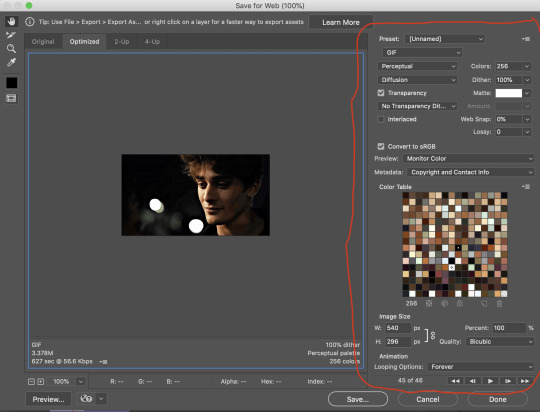
Task: Click the animated GIF preview image
Action: point(196,195)
